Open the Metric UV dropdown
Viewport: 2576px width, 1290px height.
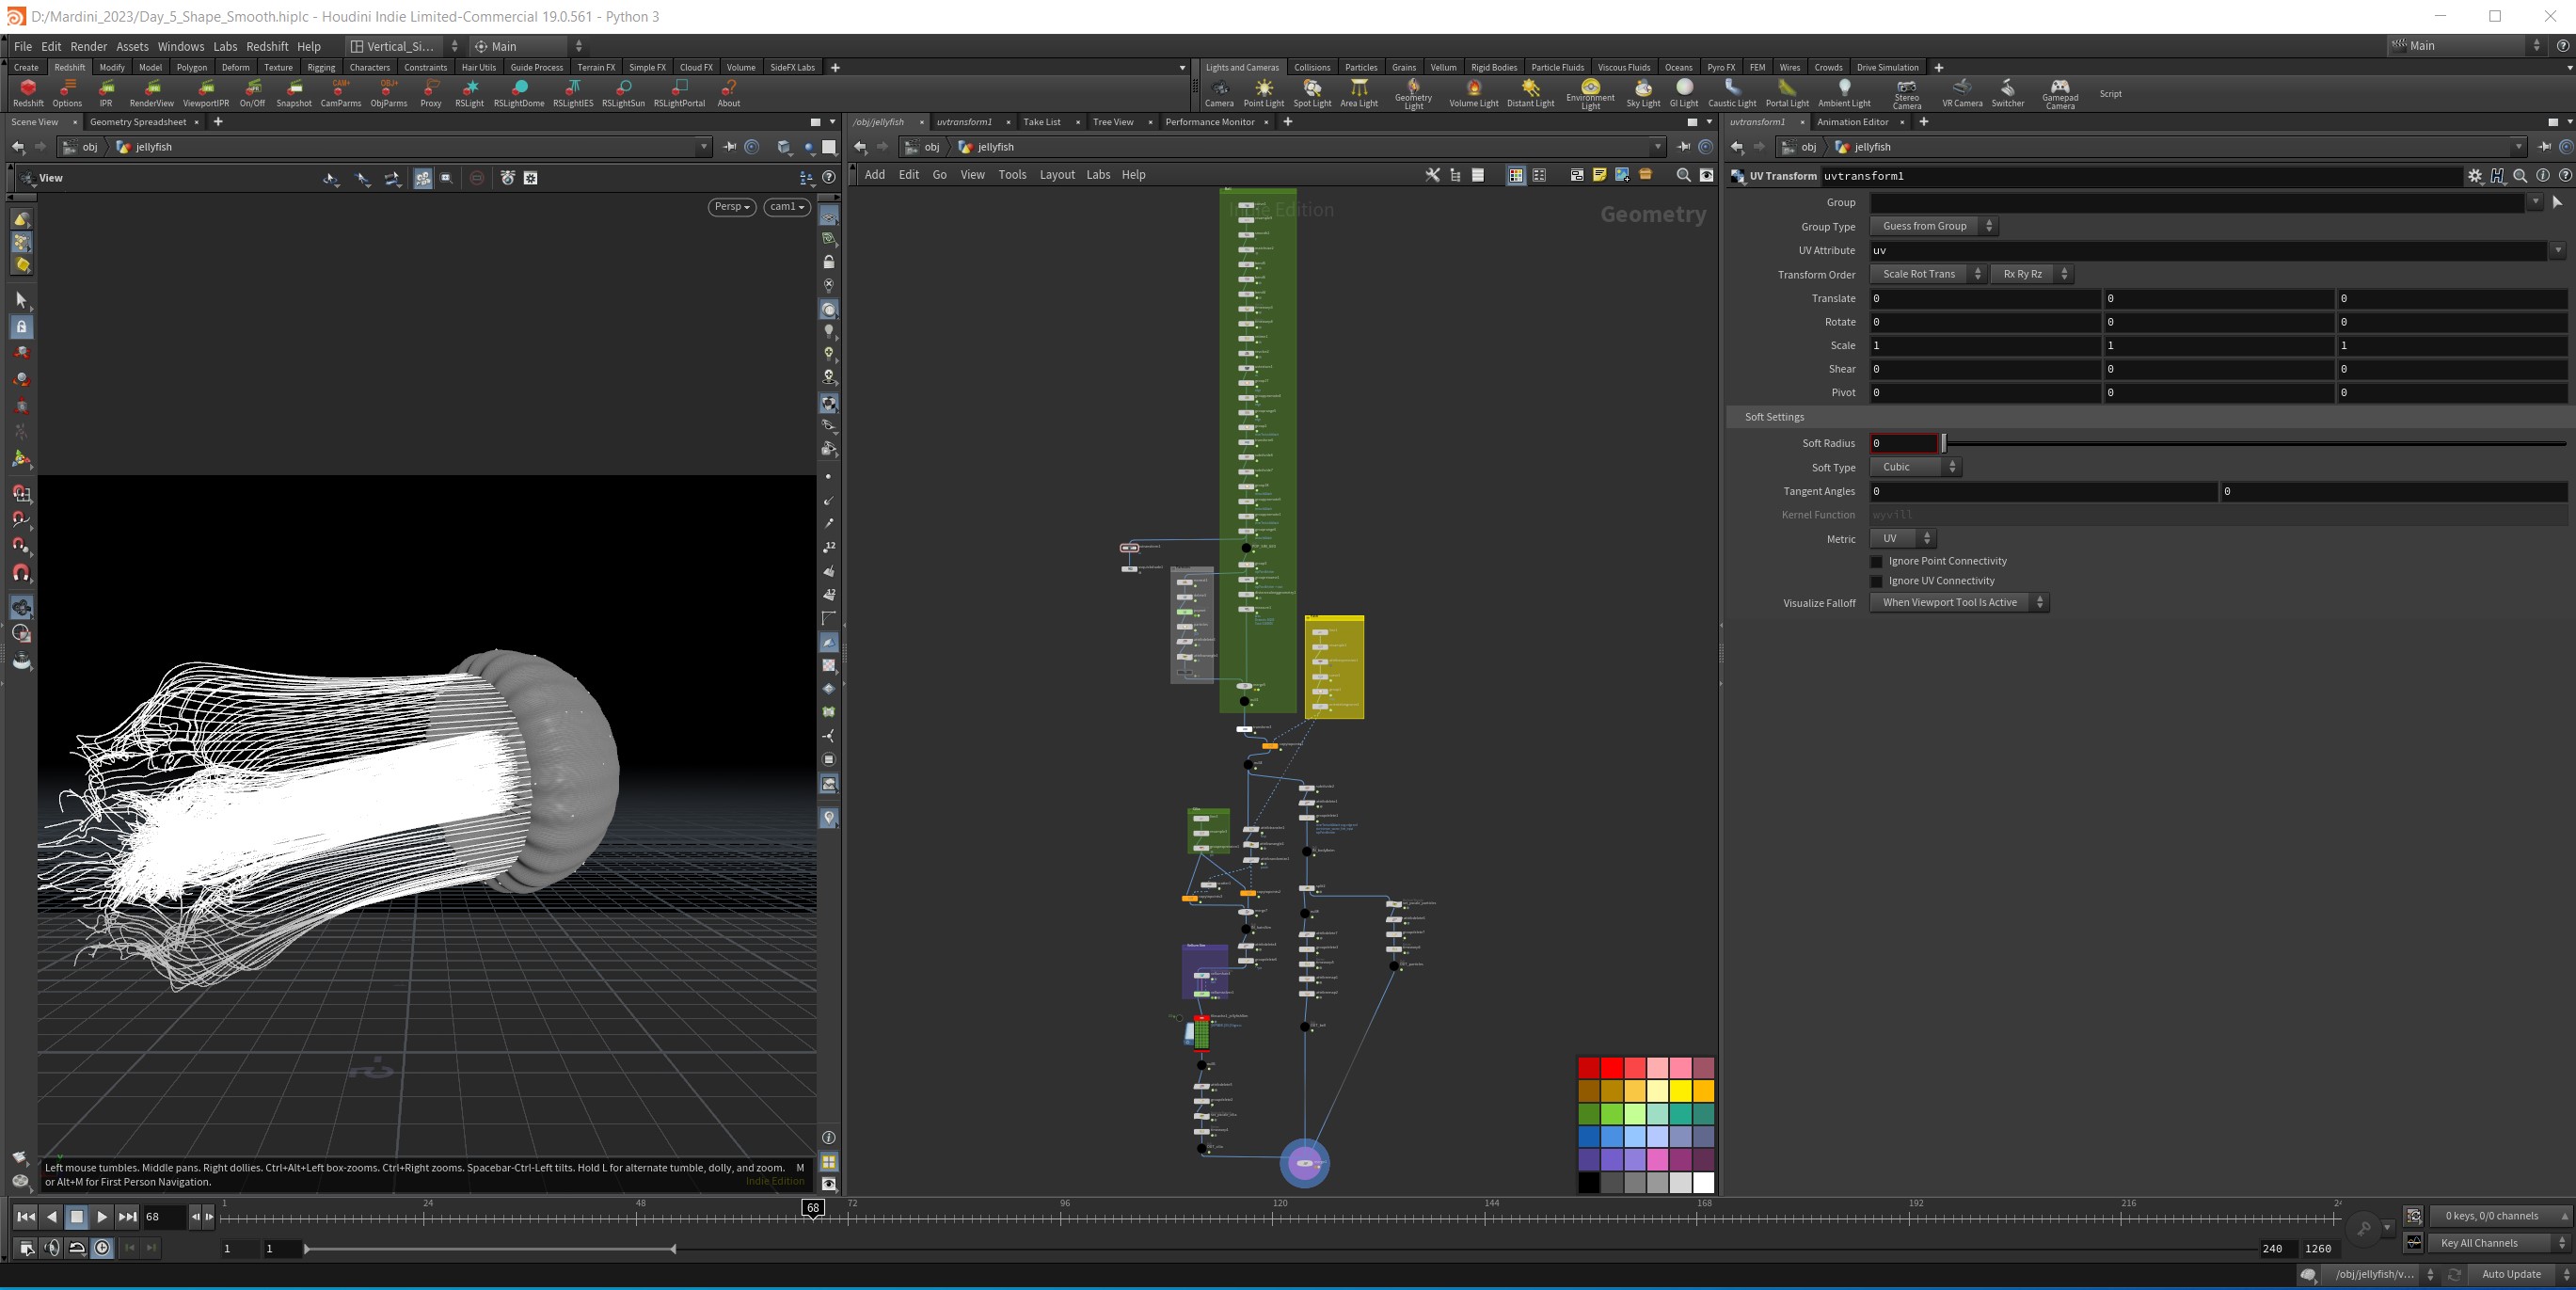[x=1903, y=539]
